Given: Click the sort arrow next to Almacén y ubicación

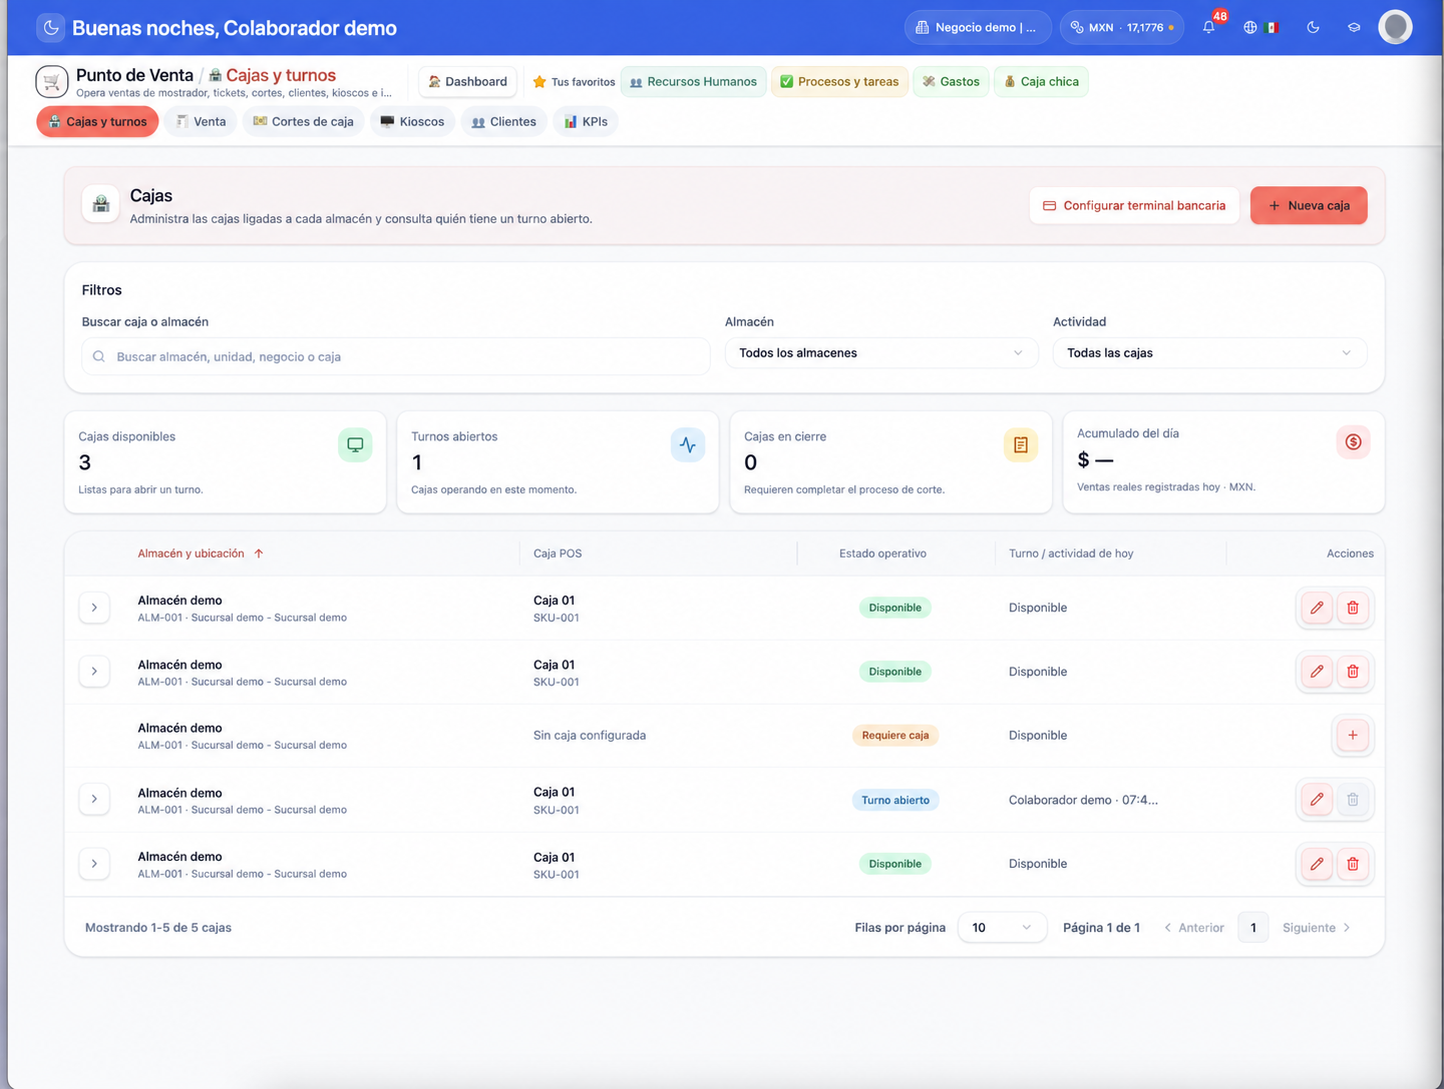Looking at the screenshot, I should point(259,553).
